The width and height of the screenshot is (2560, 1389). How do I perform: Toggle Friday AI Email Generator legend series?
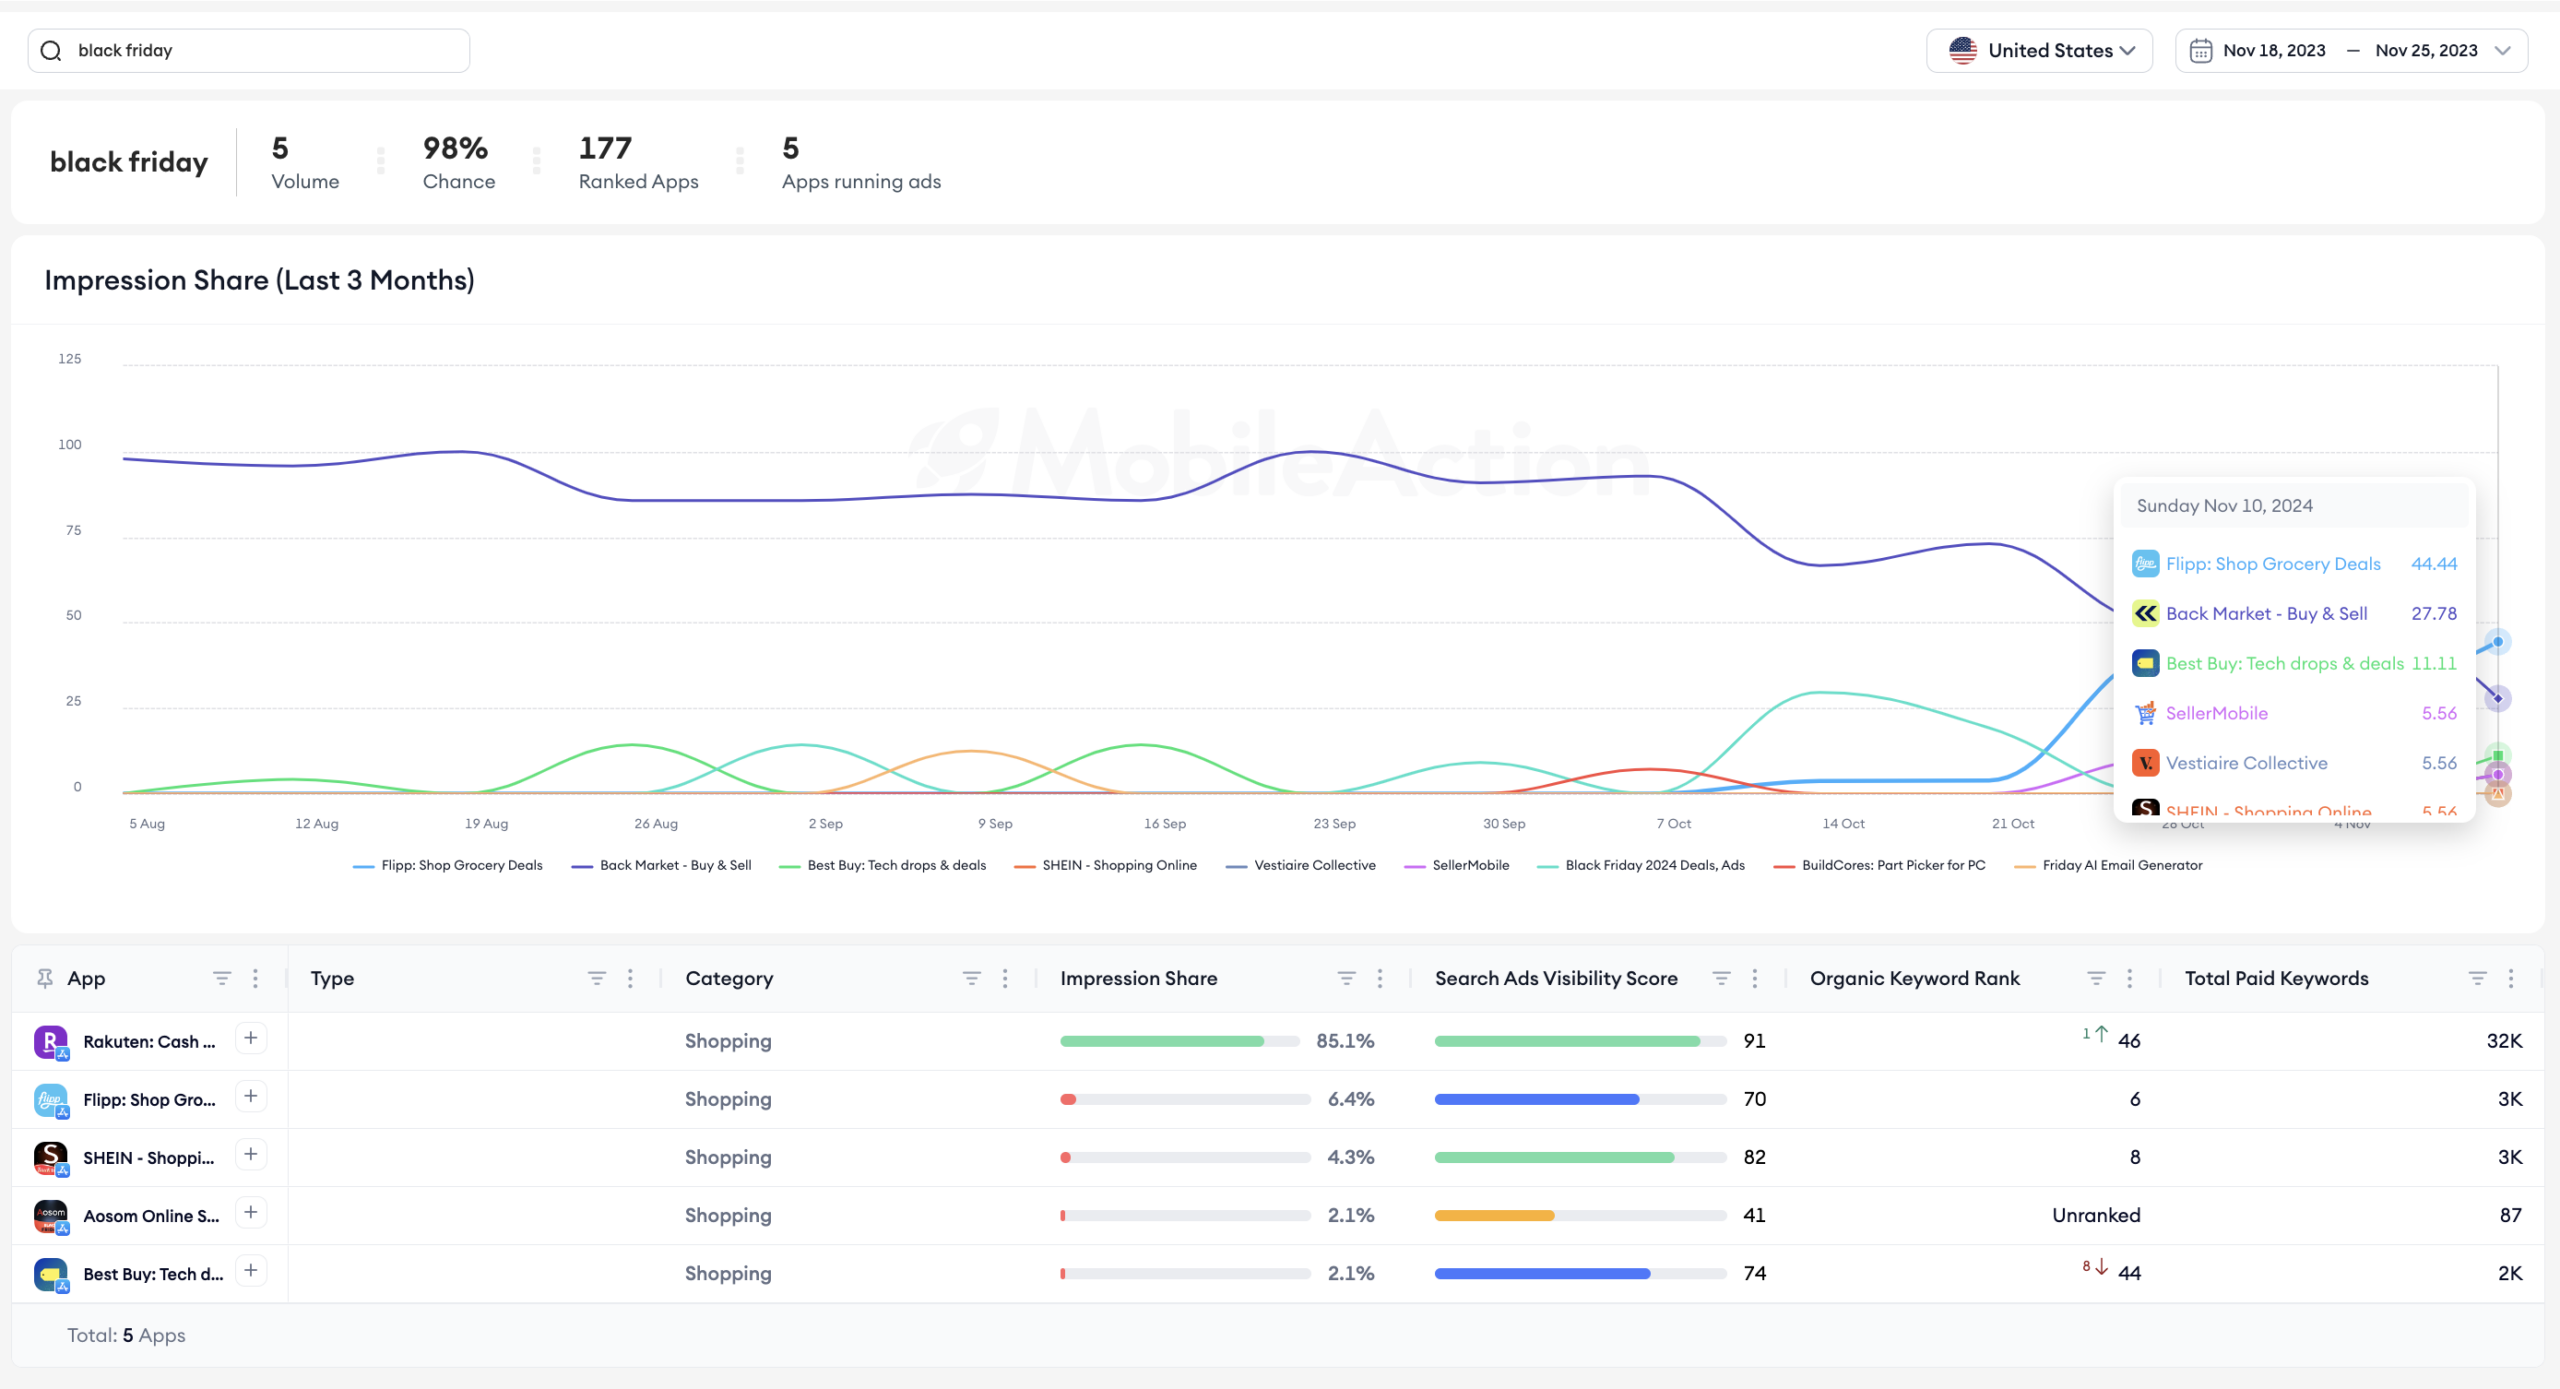point(2109,866)
